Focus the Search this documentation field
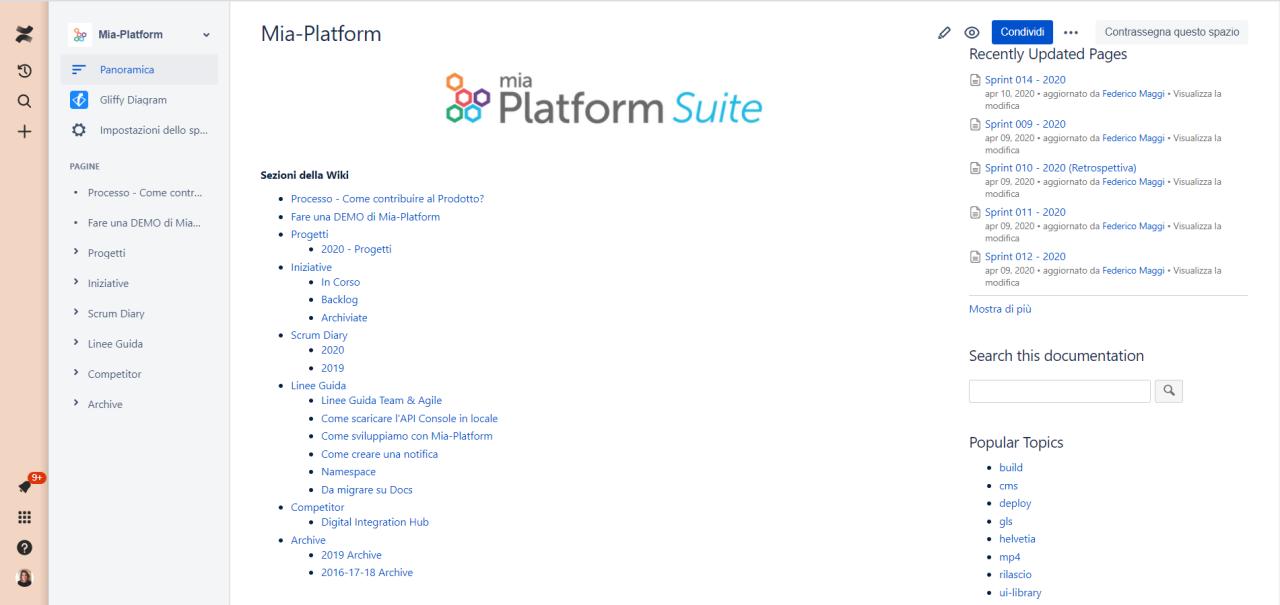This screenshot has width=1280, height=605. point(1059,391)
